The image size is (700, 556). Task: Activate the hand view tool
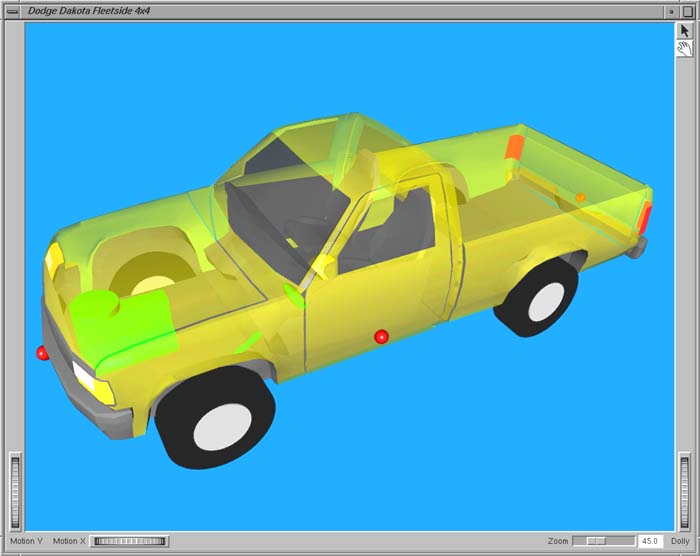[x=685, y=48]
